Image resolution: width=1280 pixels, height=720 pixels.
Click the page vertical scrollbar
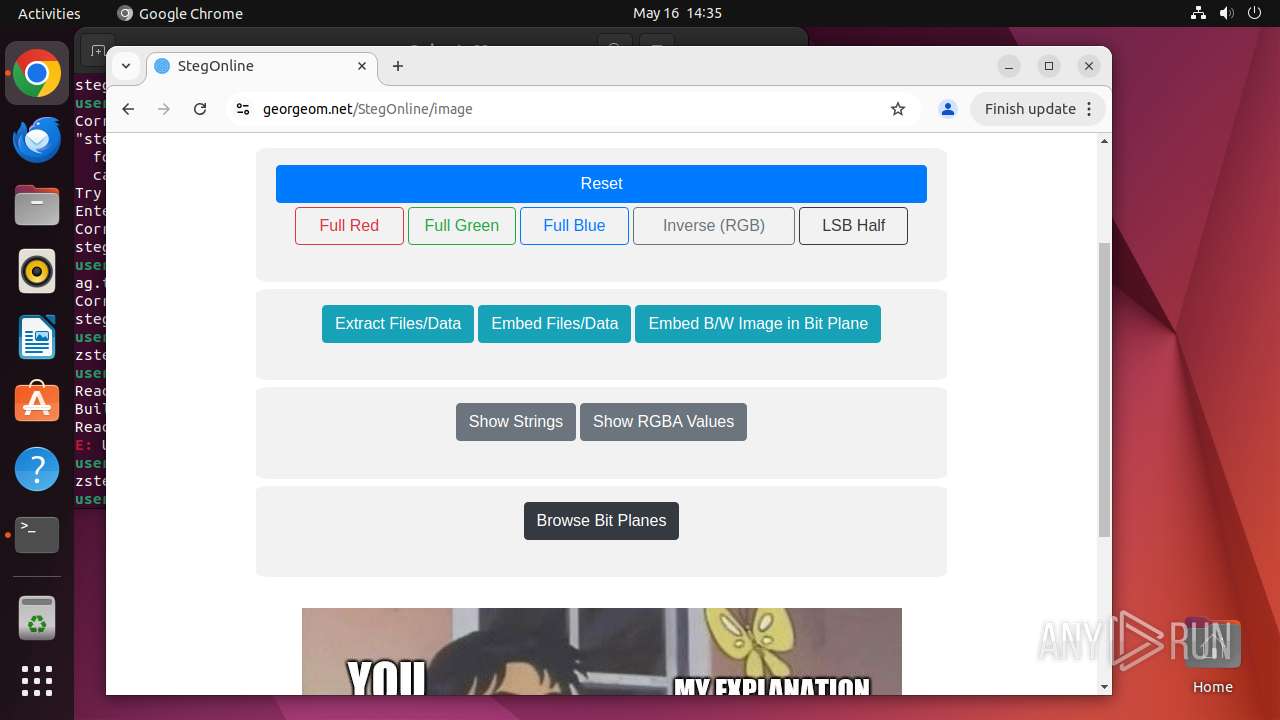(x=1104, y=389)
